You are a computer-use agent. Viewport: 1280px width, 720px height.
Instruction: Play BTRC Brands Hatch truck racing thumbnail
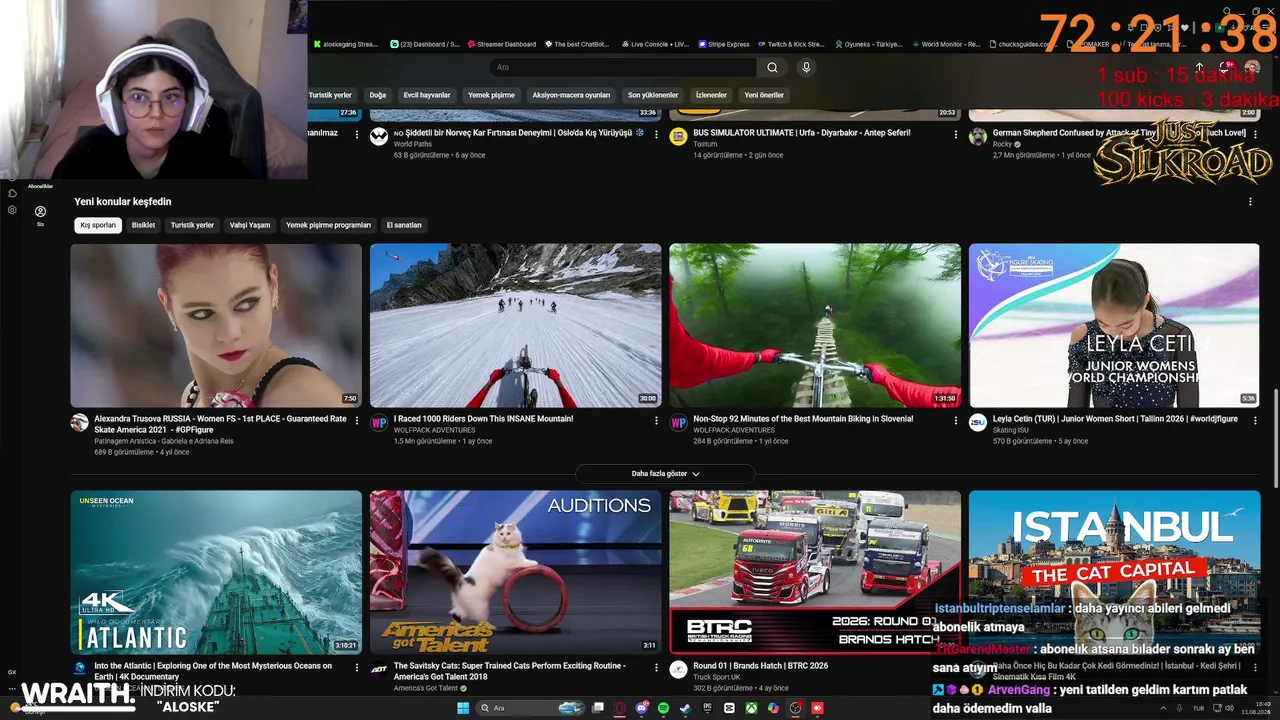pos(815,572)
